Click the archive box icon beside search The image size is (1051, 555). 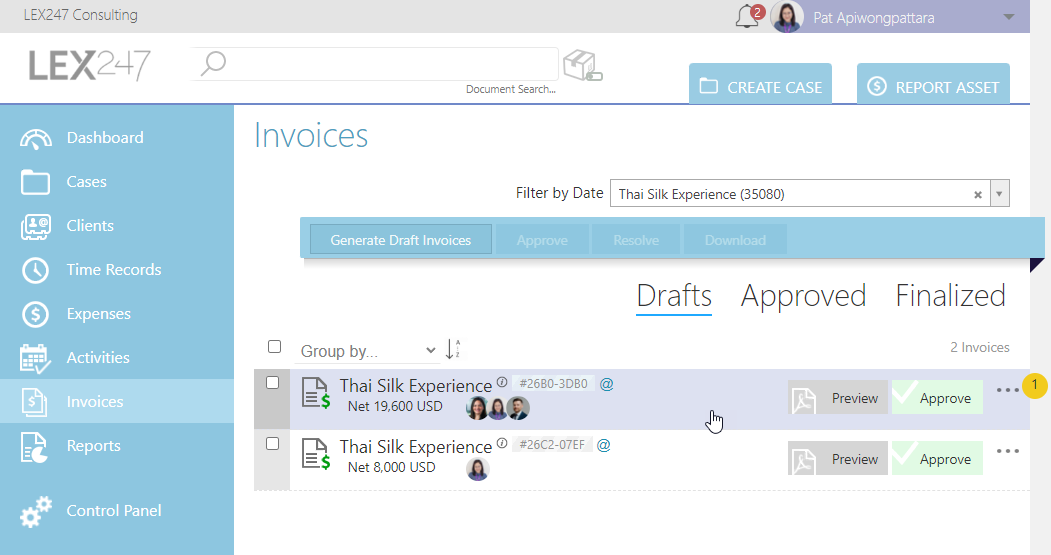click(x=582, y=66)
